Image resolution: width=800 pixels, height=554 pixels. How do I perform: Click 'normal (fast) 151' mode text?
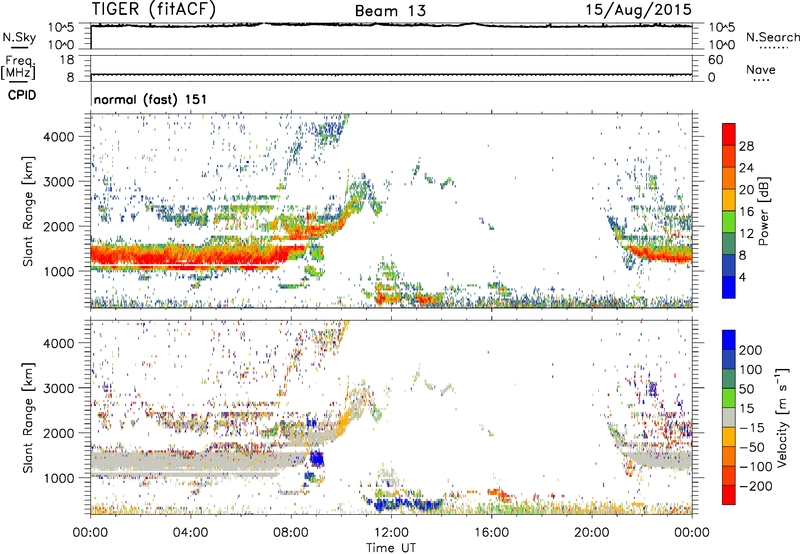click(x=150, y=99)
